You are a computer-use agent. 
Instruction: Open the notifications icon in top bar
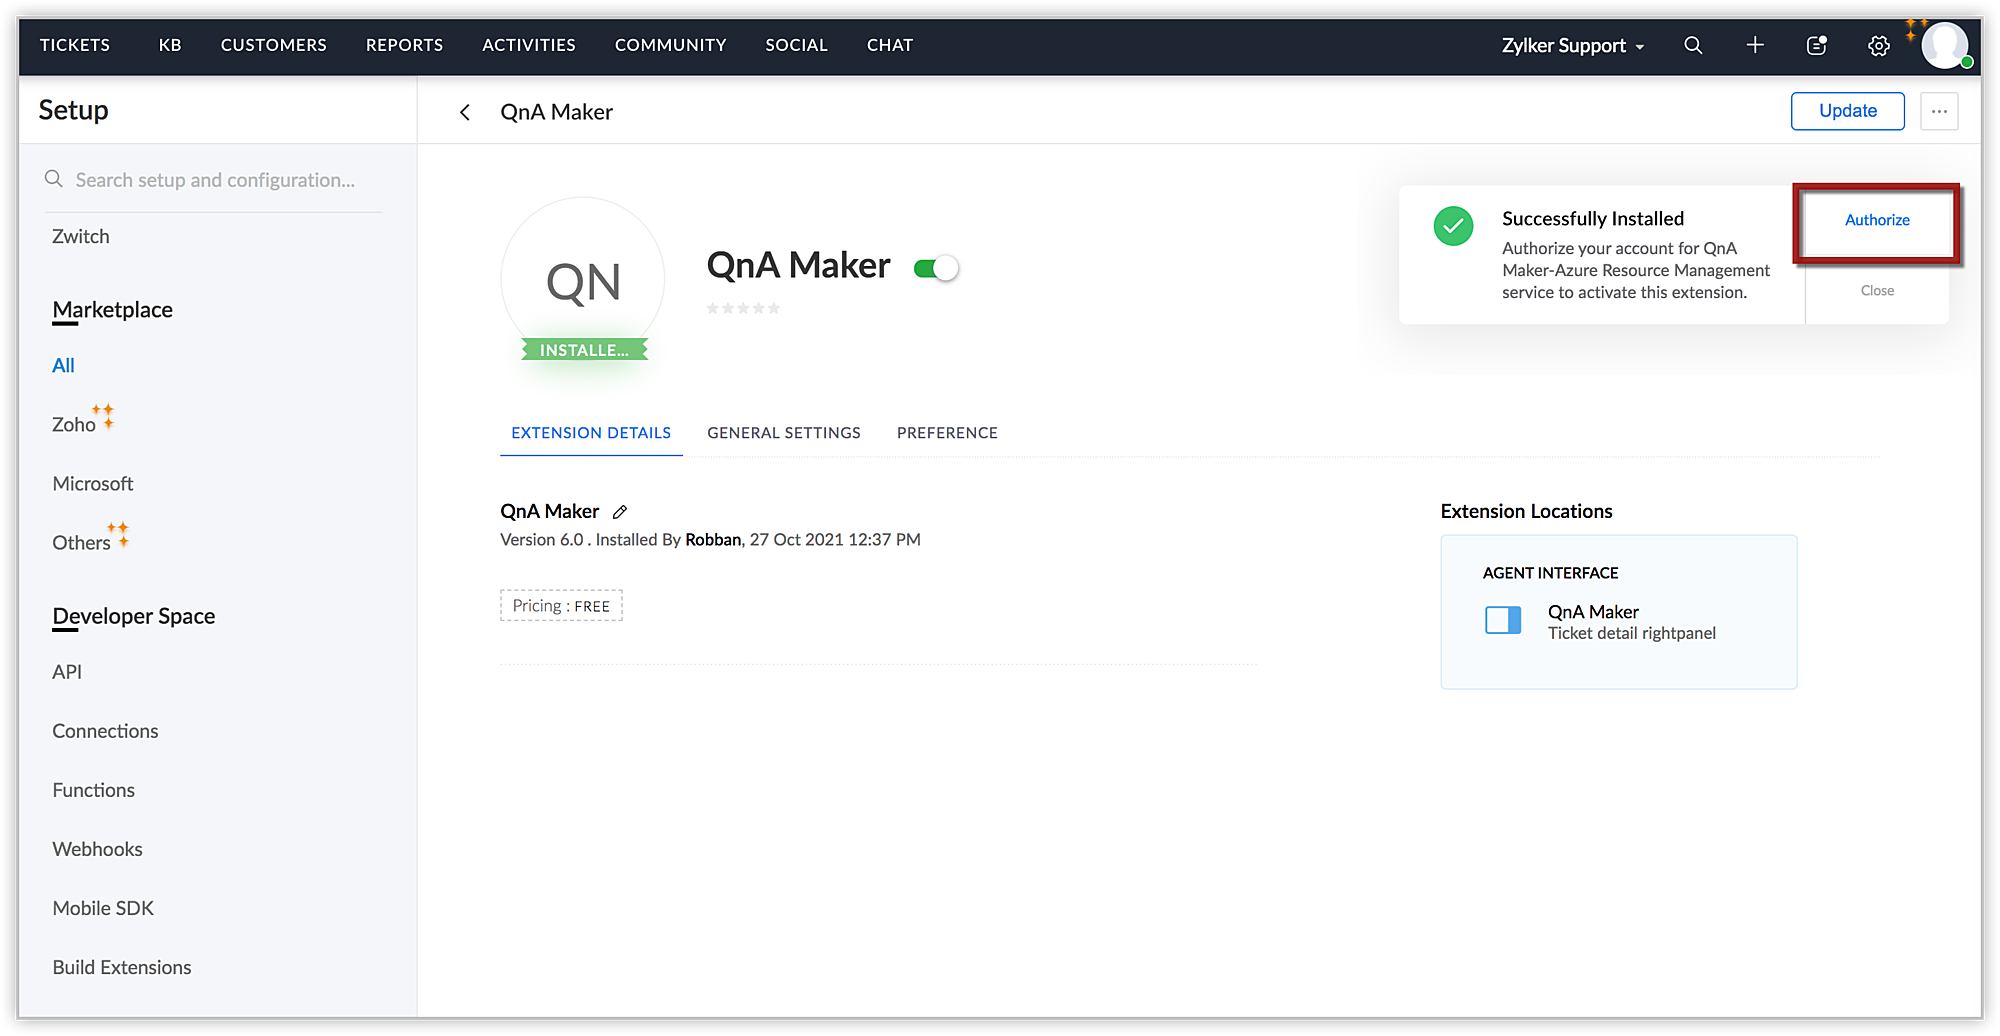(x=1817, y=45)
